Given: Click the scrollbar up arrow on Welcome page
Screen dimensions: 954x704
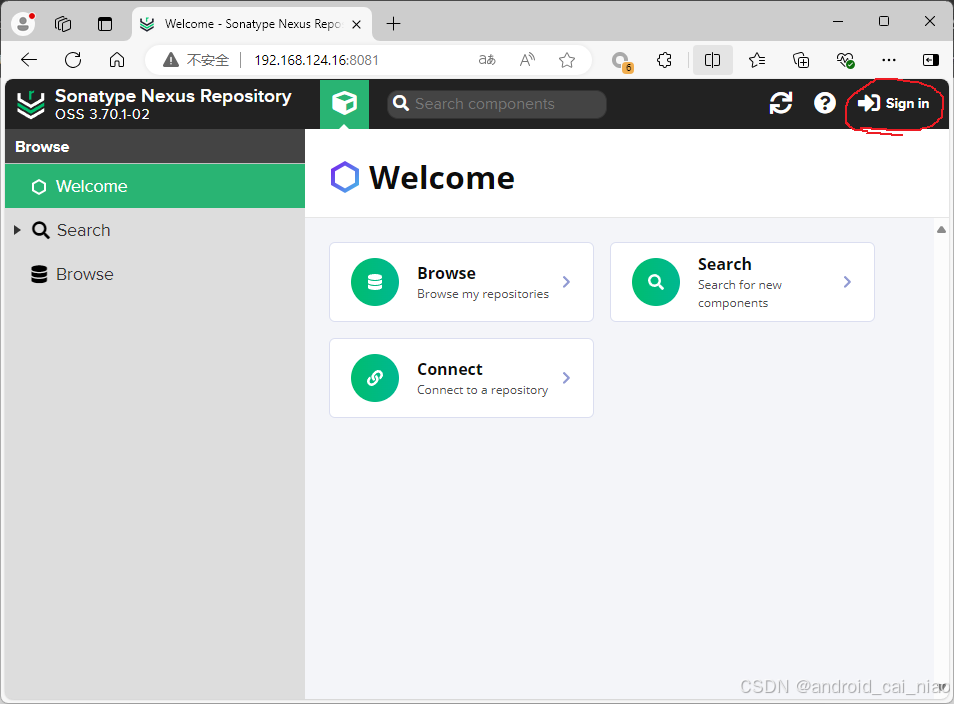Looking at the screenshot, I should point(941,229).
